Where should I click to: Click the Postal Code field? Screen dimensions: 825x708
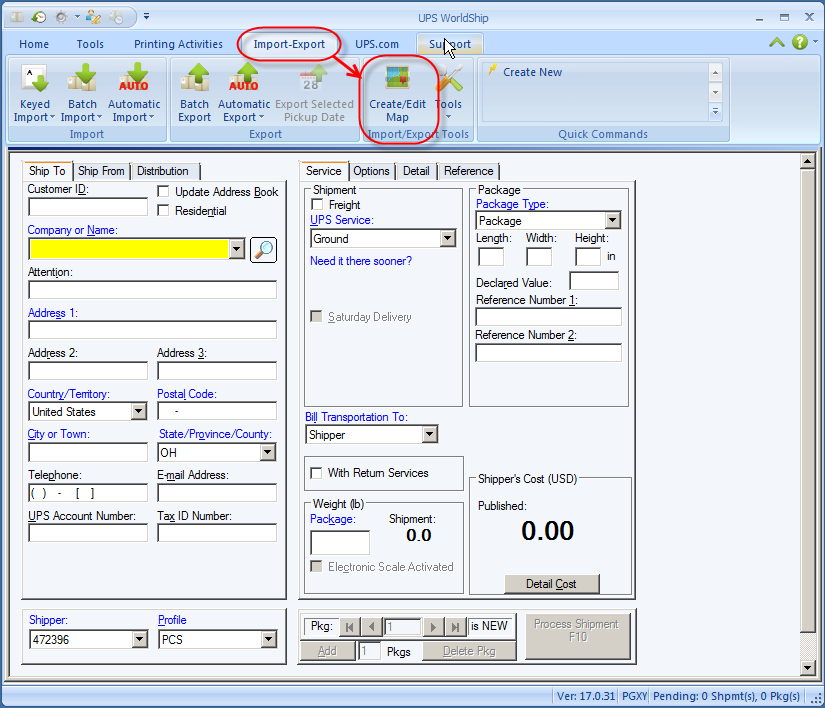pos(217,411)
